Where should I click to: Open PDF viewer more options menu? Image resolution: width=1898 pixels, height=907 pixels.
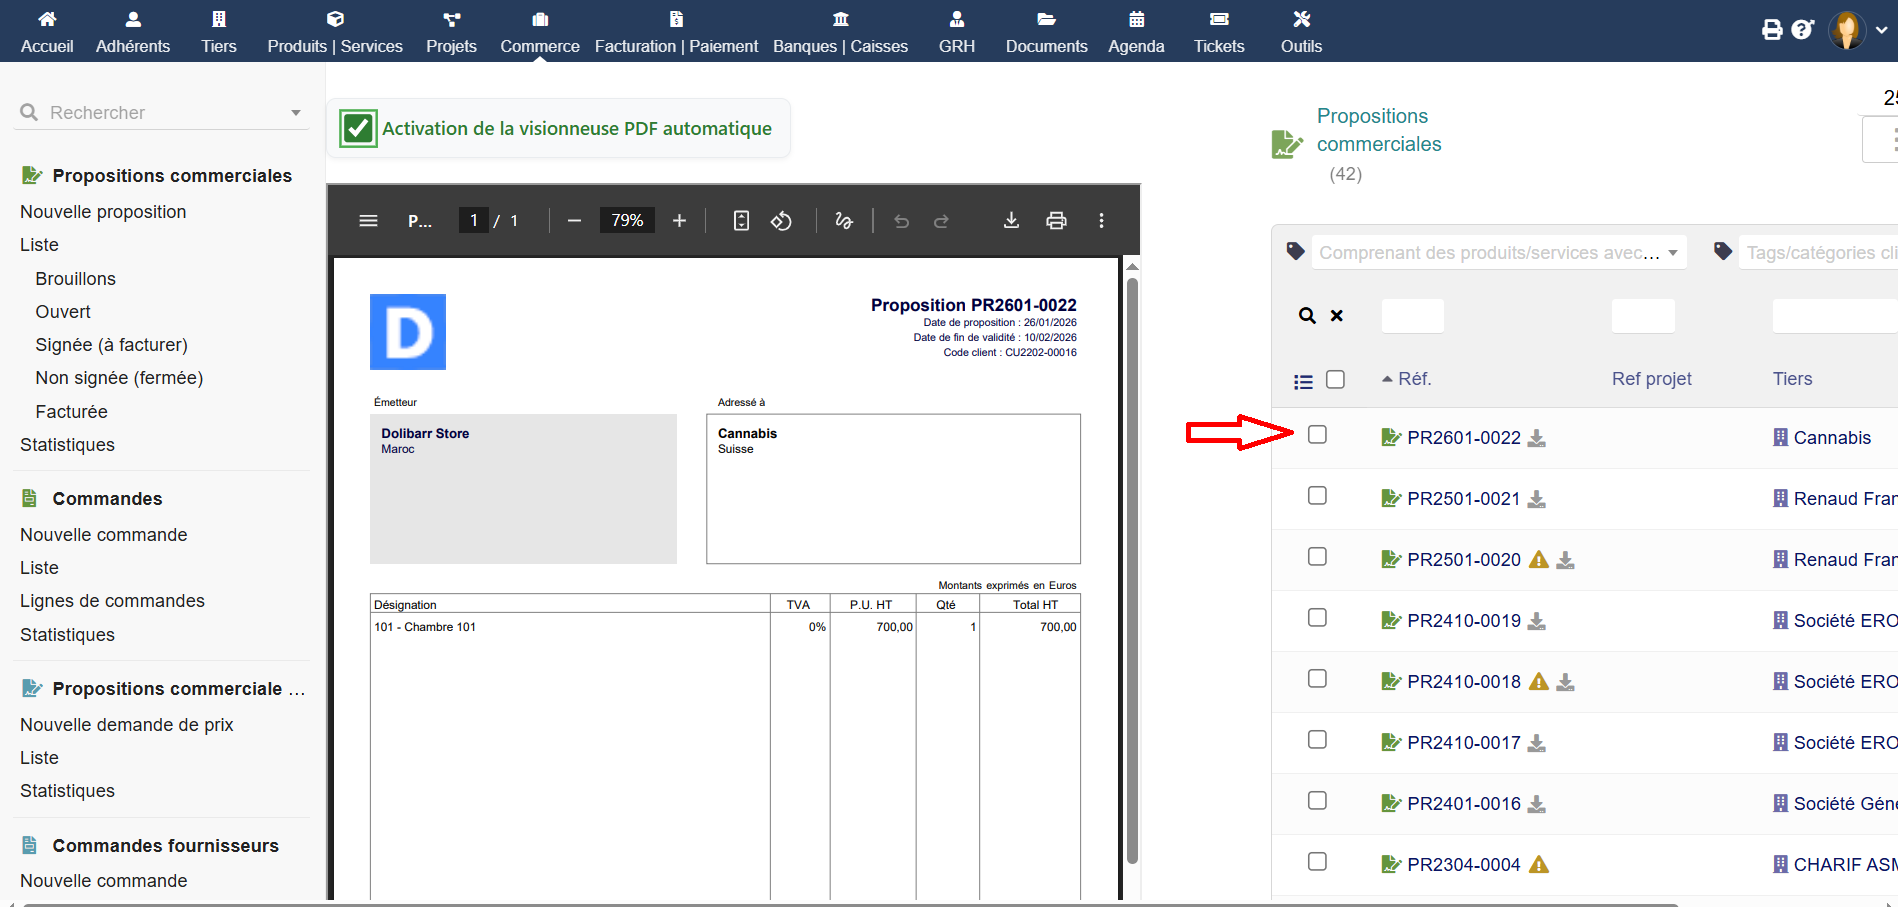(x=1101, y=221)
